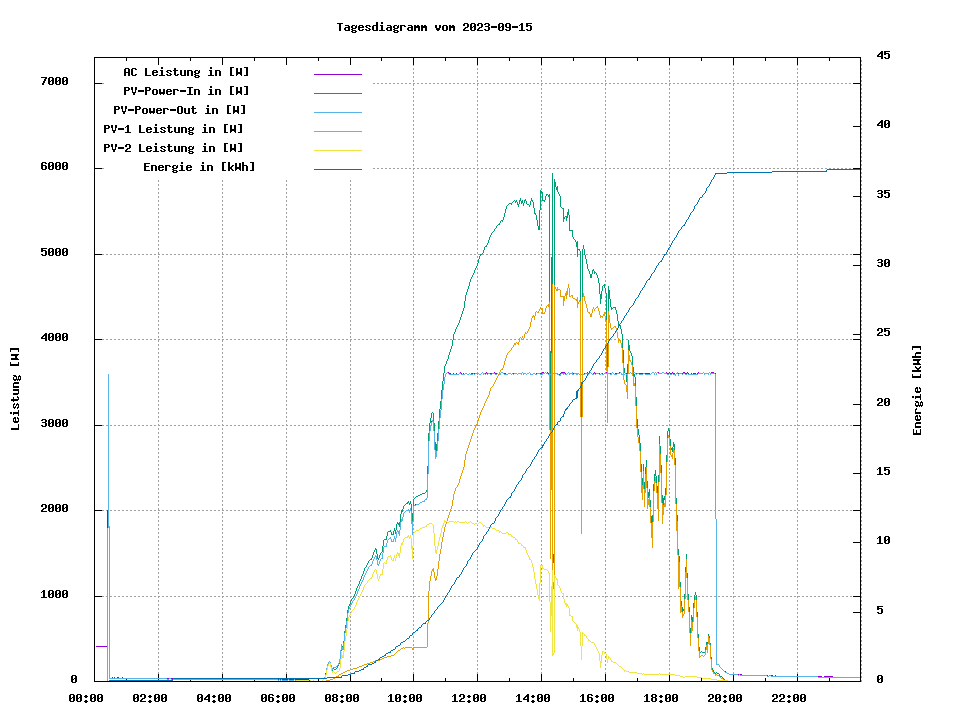The image size is (960, 720).
Task: Click the 7000 tick on the Leistung axis
Action: [54, 81]
